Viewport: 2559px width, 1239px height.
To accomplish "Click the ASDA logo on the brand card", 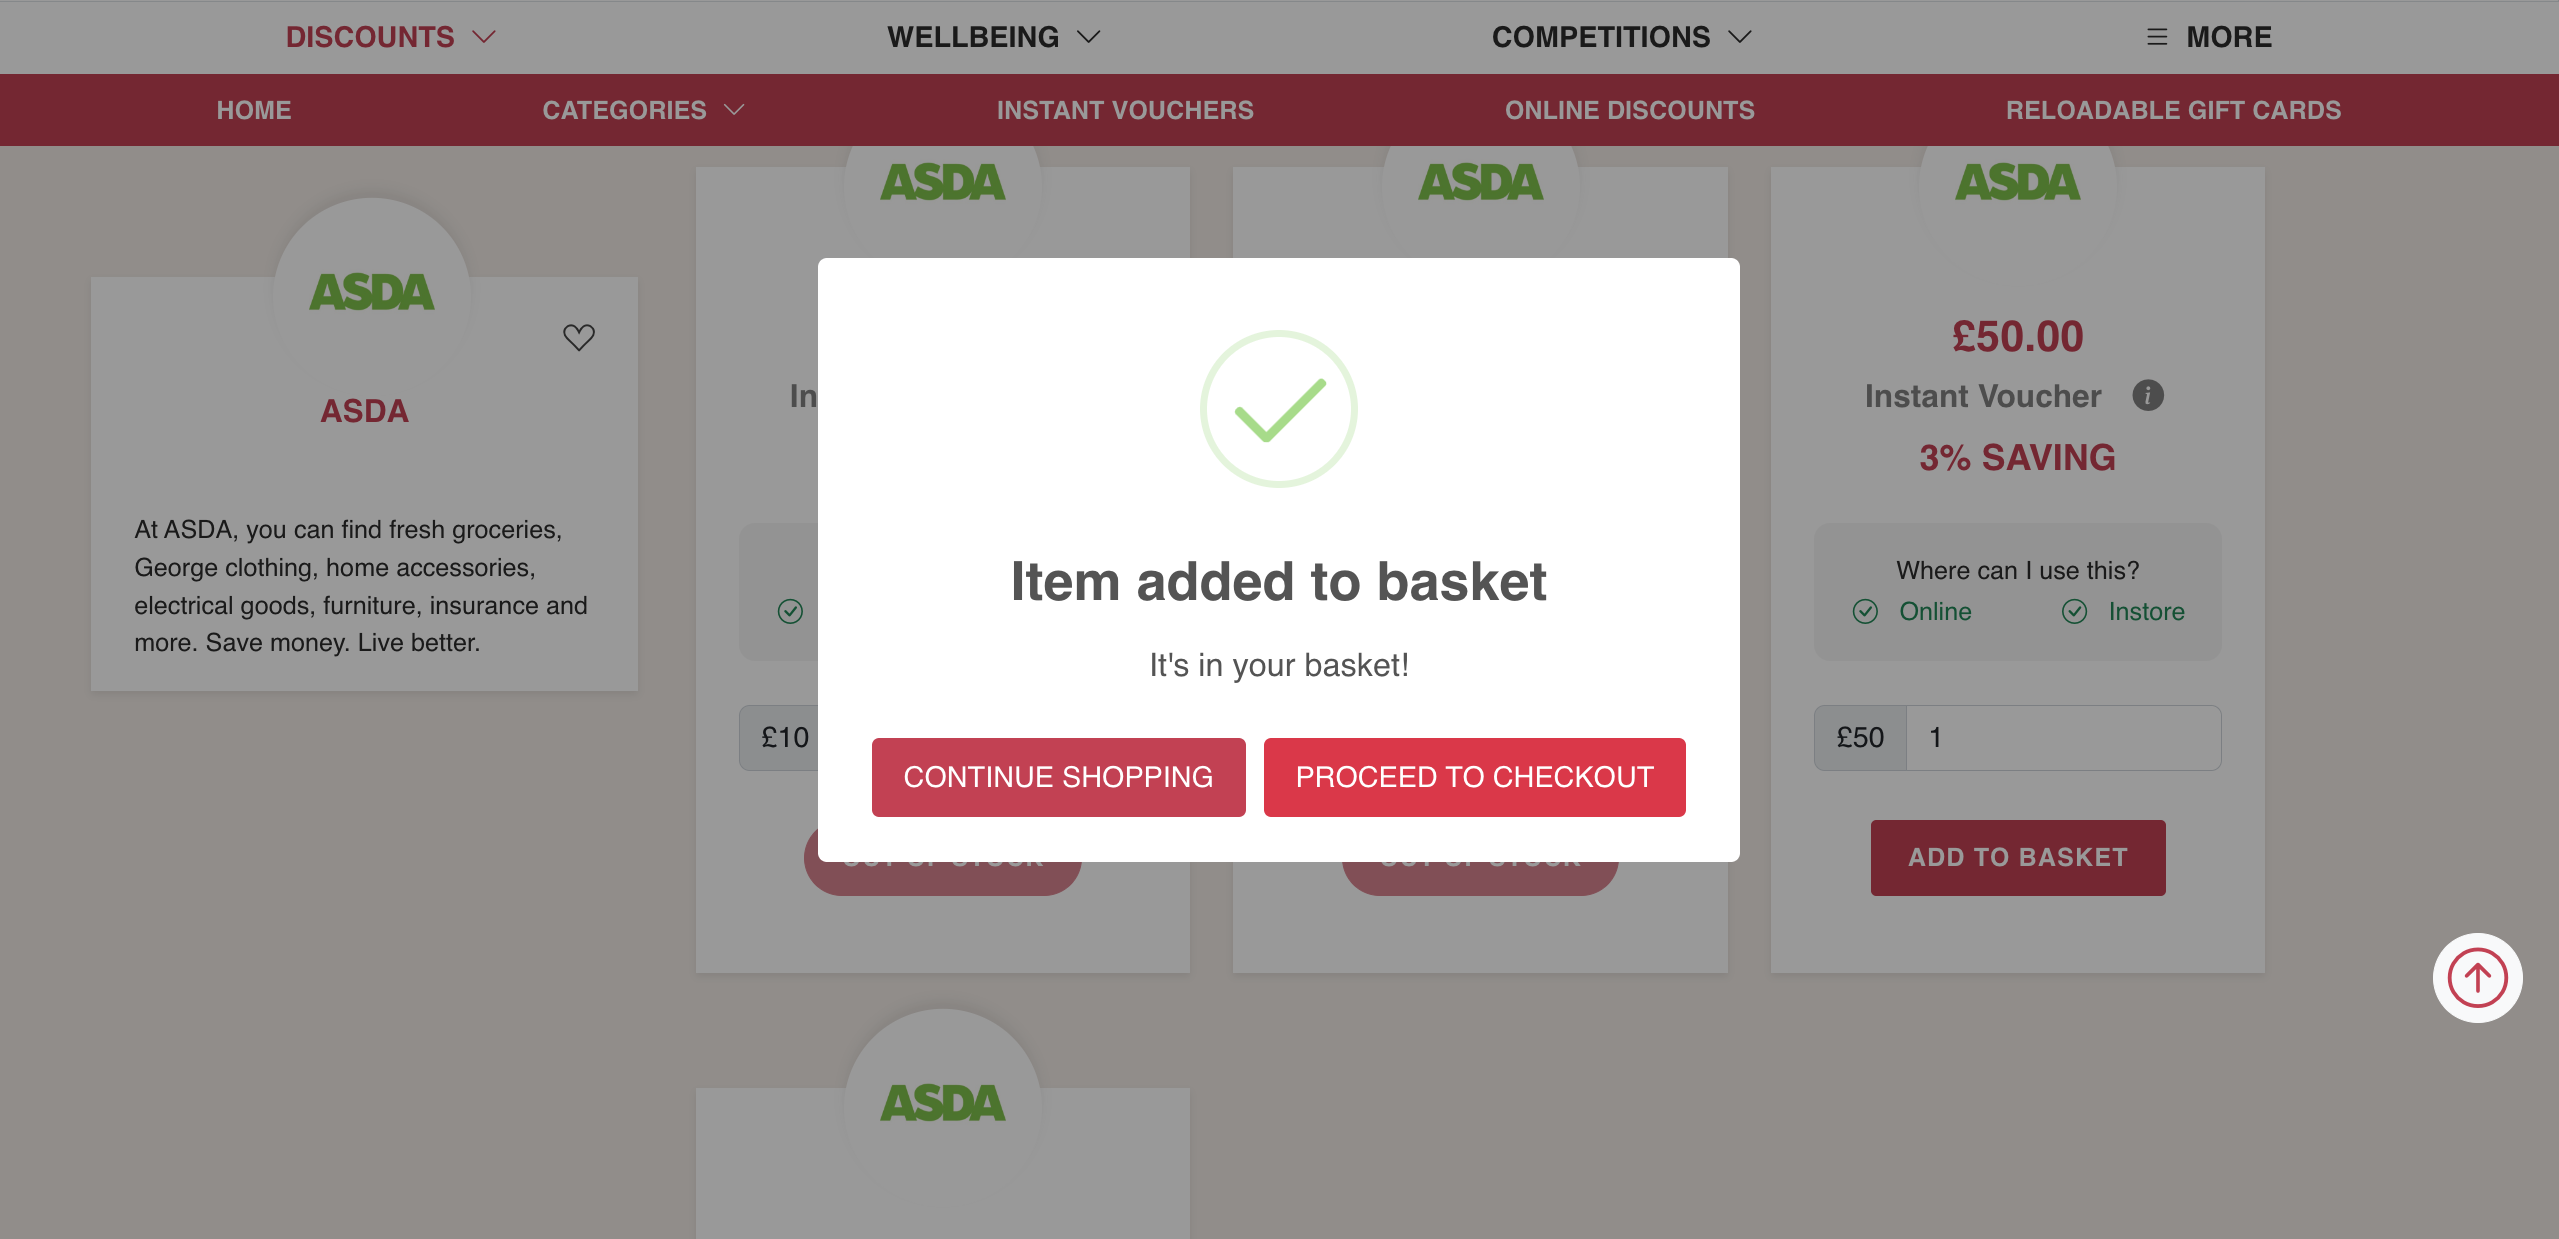I will click(x=372, y=292).
